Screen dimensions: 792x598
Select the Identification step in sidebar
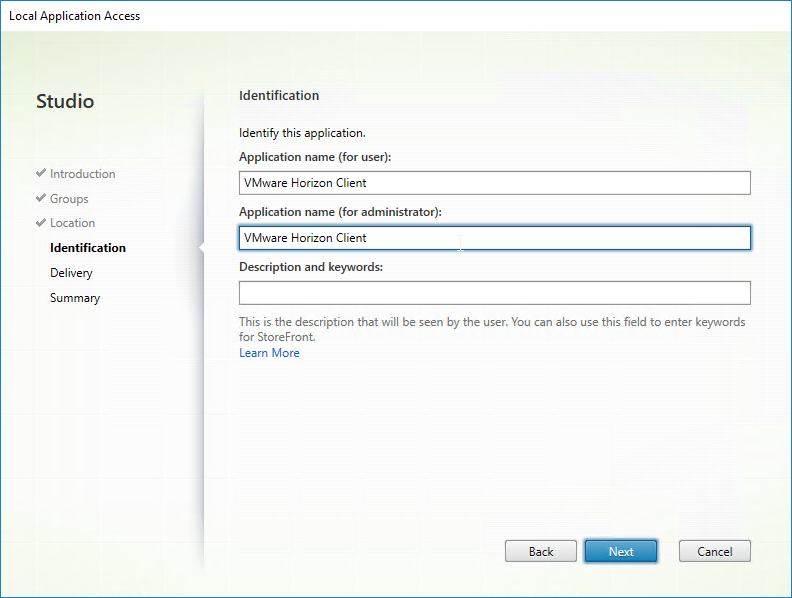[87, 248]
